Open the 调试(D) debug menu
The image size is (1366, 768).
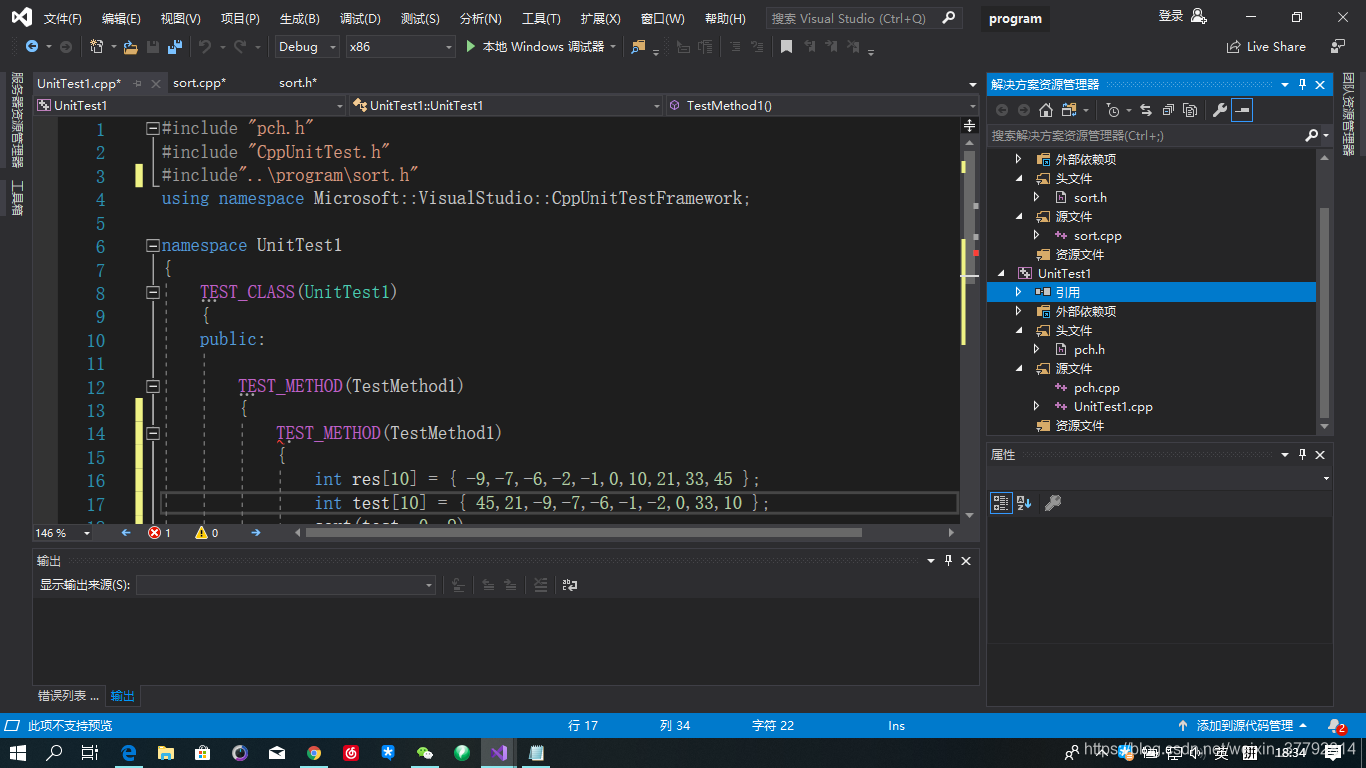pos(360,18)
